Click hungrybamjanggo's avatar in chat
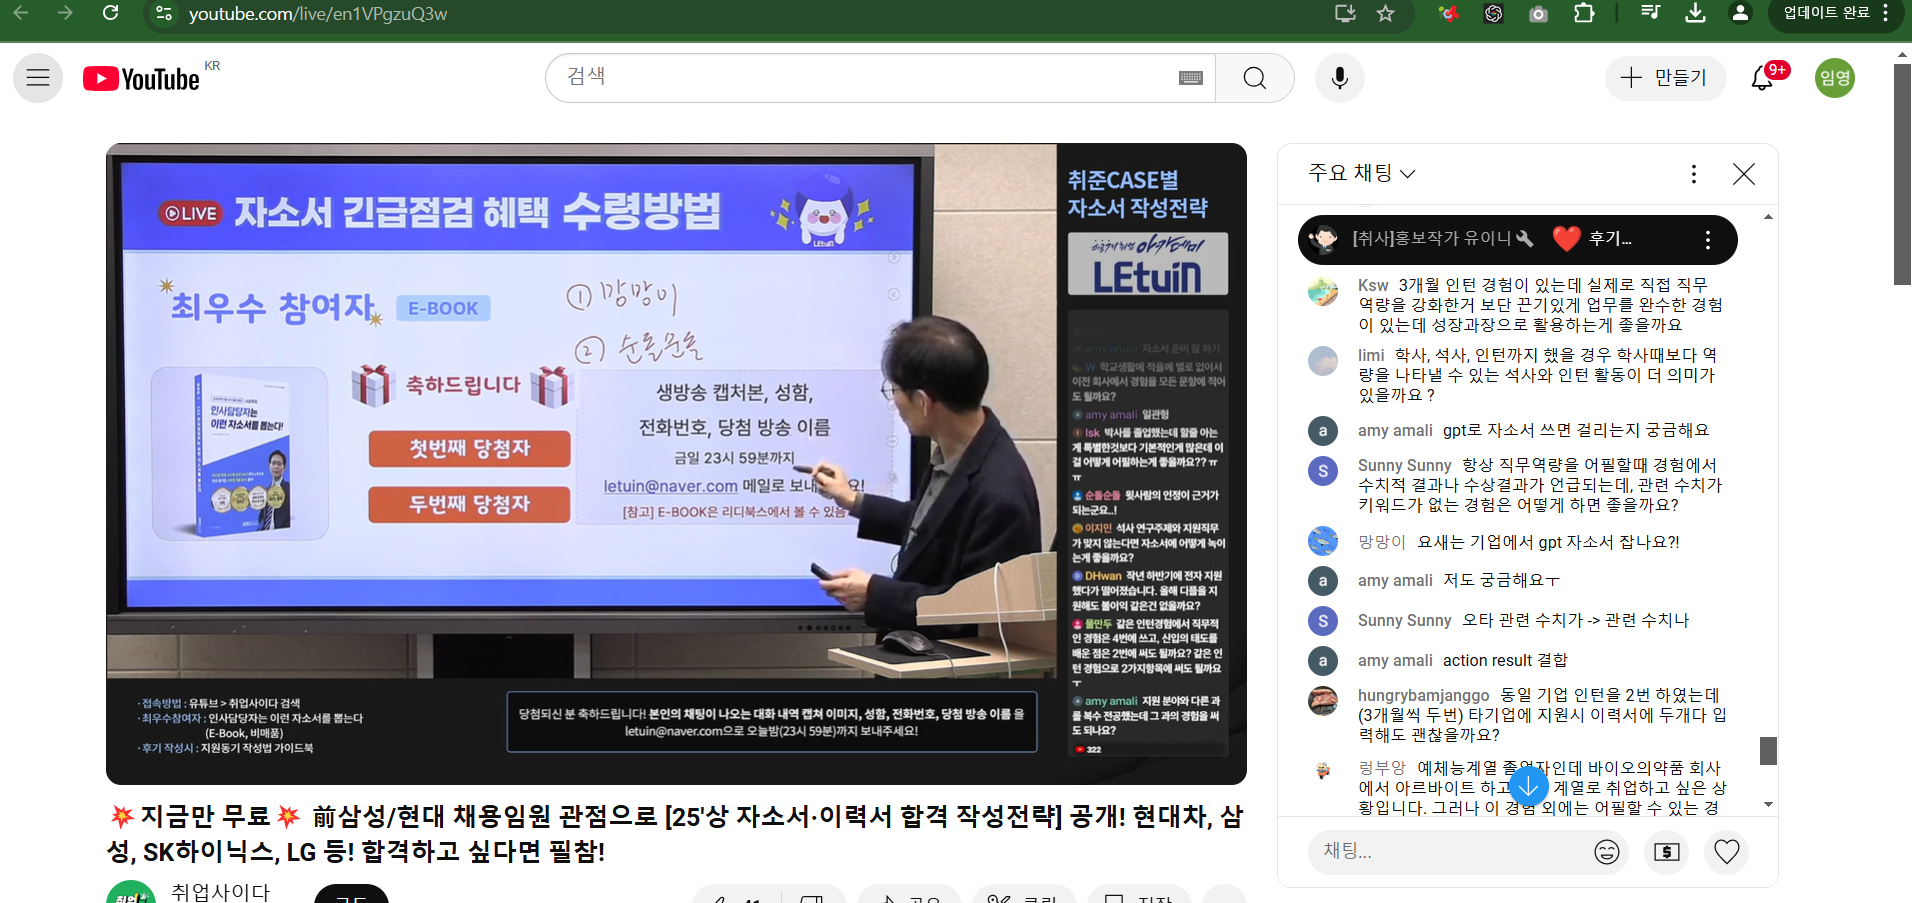The height and width of the screenshot is (903, 1912). [1323, 701]
